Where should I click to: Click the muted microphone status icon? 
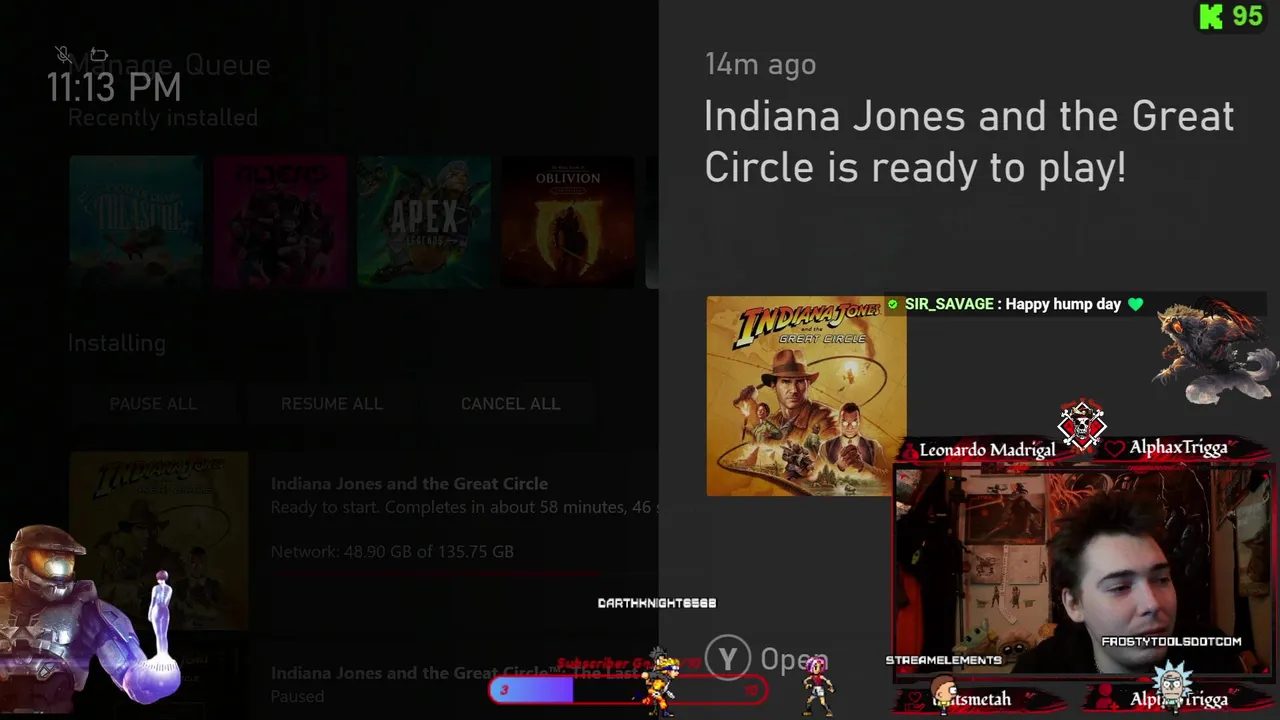[x=63, y=54]
